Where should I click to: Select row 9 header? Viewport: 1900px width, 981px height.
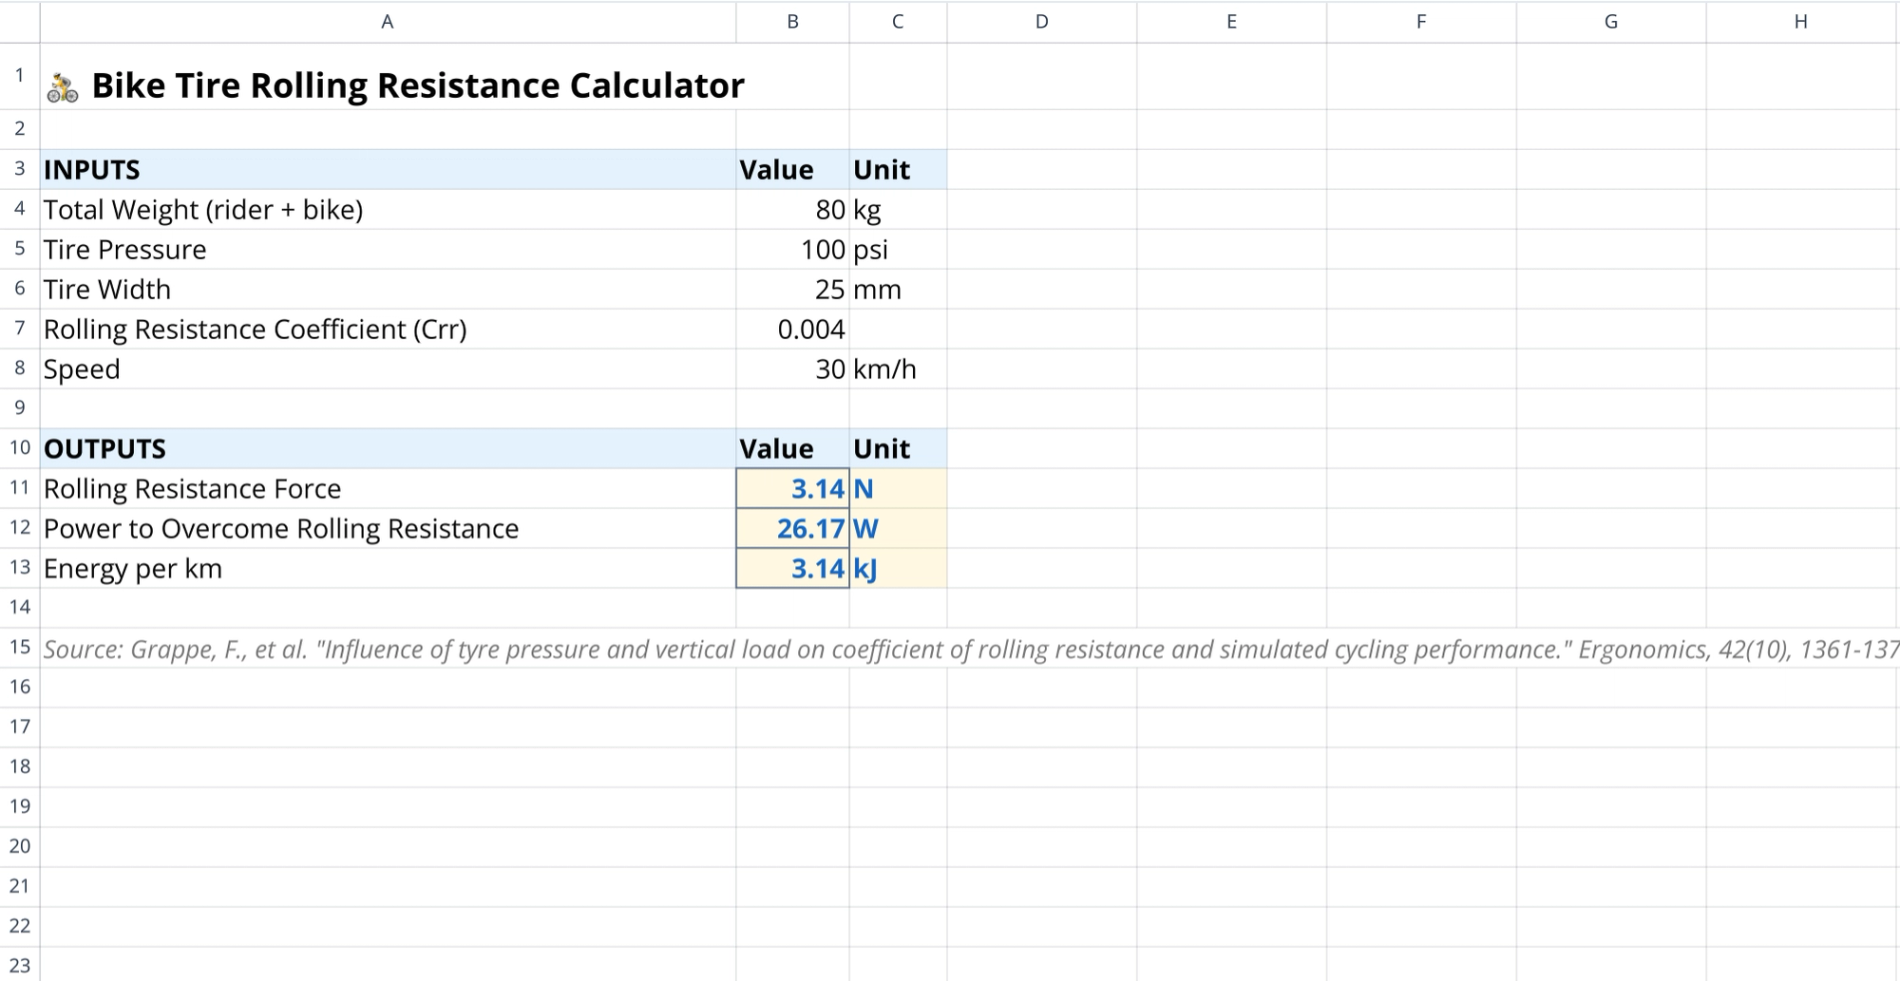point(20,409)
